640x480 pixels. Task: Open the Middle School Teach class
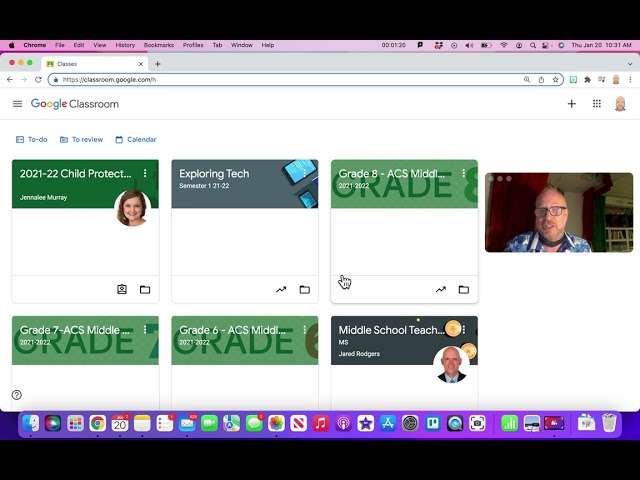point(391,330)
